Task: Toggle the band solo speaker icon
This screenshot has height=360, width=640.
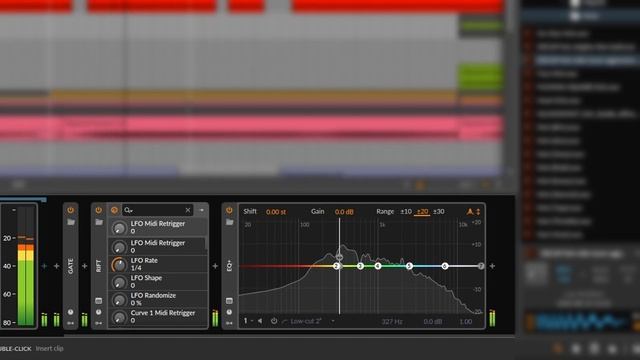Action: pyautogui.click(x=260, y=321)
